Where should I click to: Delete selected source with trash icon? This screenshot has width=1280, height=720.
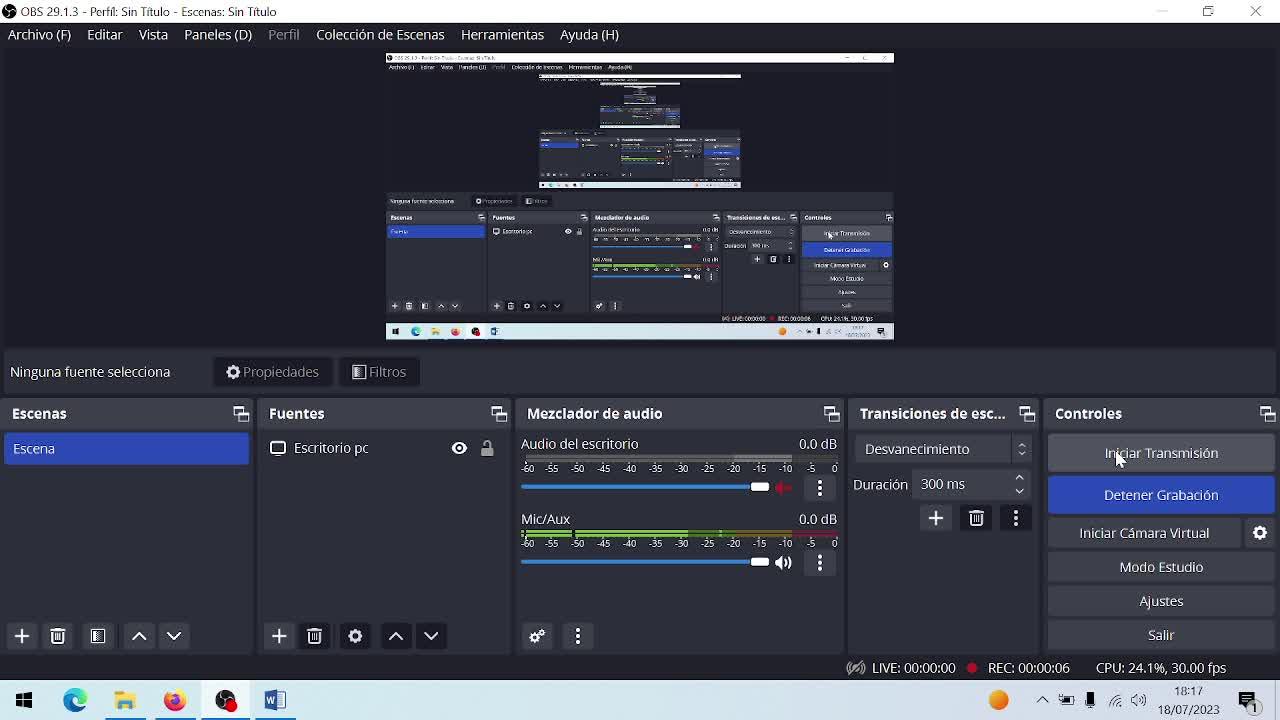(x=315, y=636)
